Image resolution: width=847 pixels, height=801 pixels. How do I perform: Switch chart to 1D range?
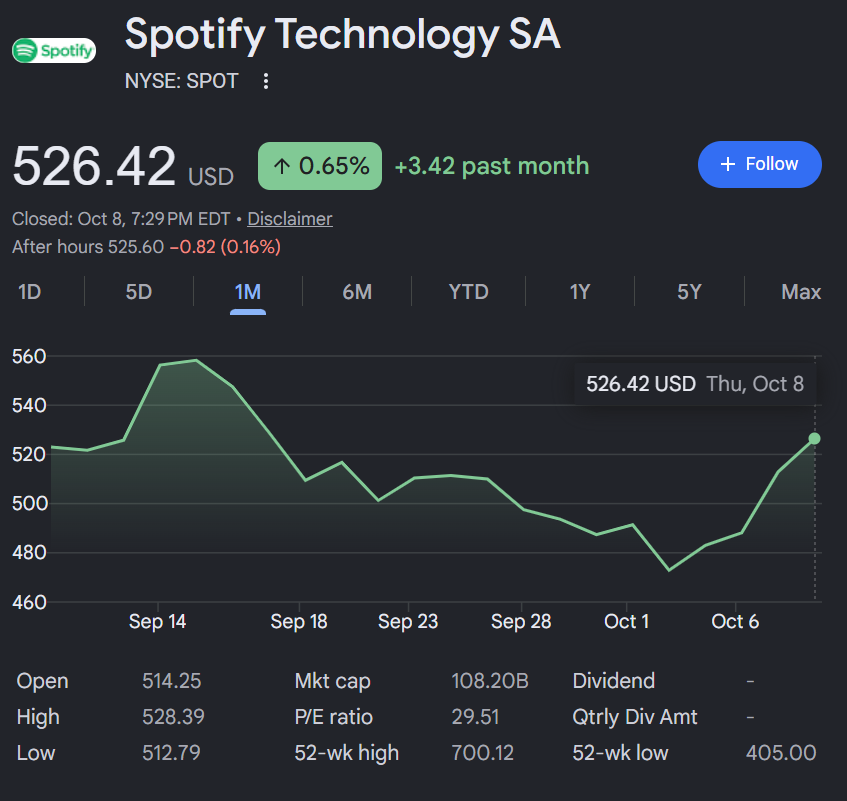pyautogui.click(x=30, y=292)
